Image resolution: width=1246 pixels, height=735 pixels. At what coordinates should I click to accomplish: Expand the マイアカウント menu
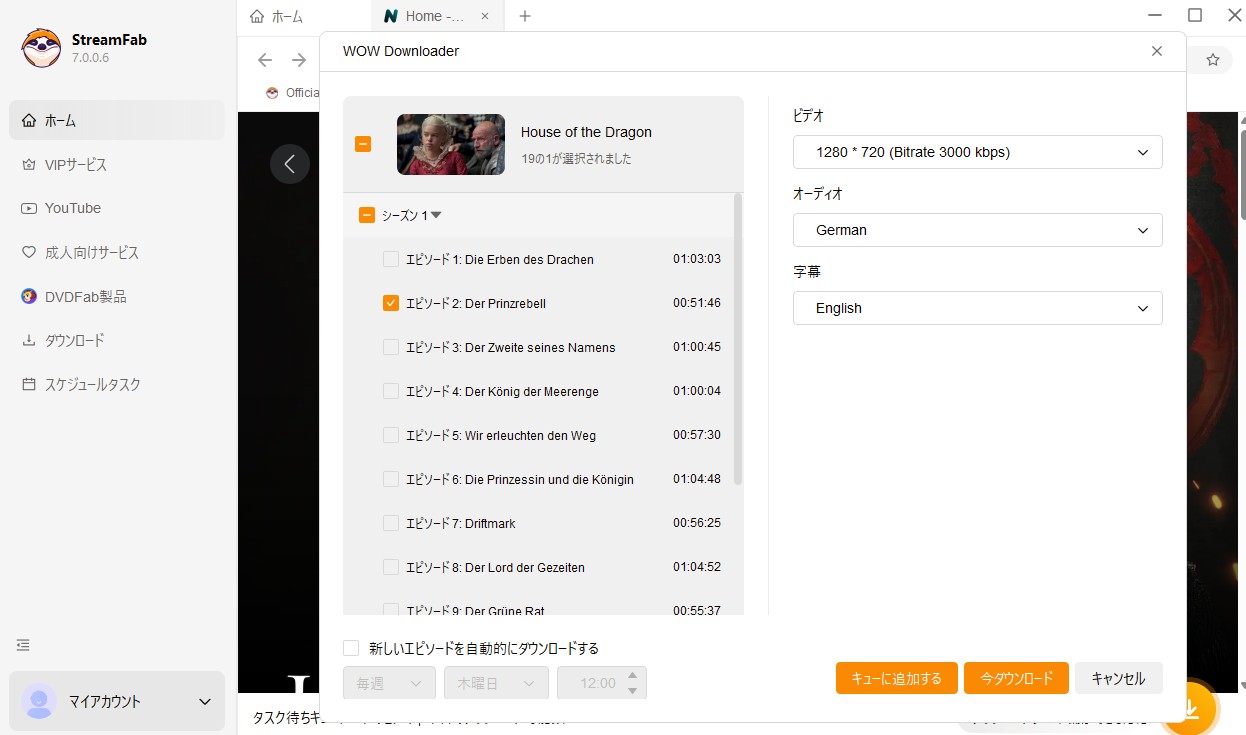click(x=117, y=701)
